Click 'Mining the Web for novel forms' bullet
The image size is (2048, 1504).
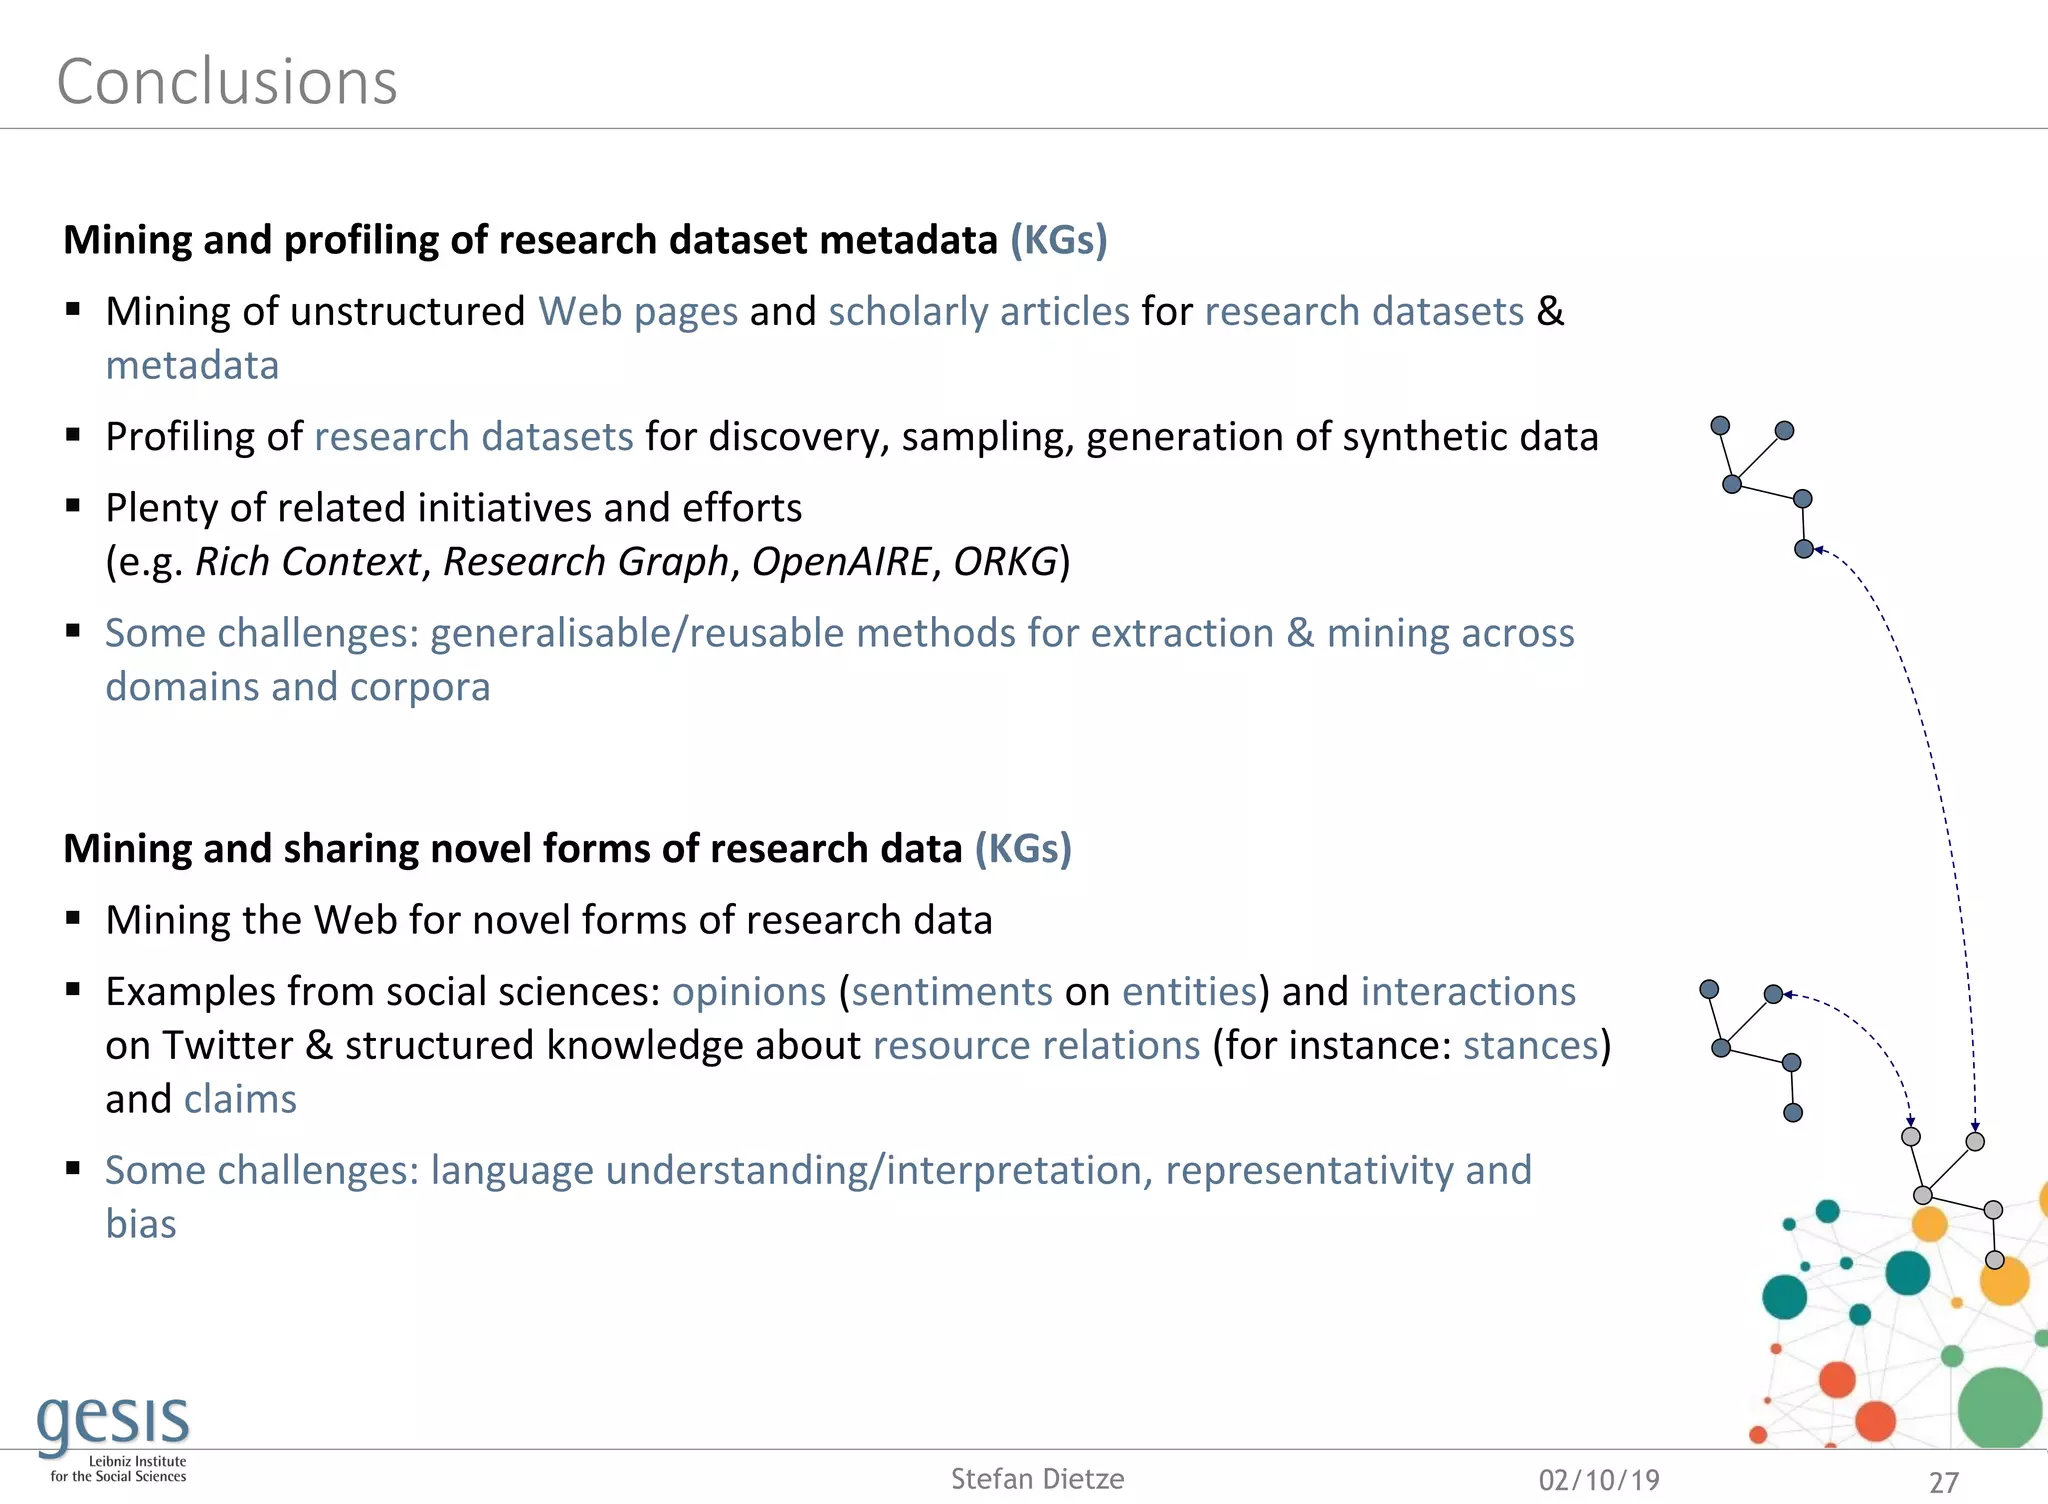pos(549,920)
